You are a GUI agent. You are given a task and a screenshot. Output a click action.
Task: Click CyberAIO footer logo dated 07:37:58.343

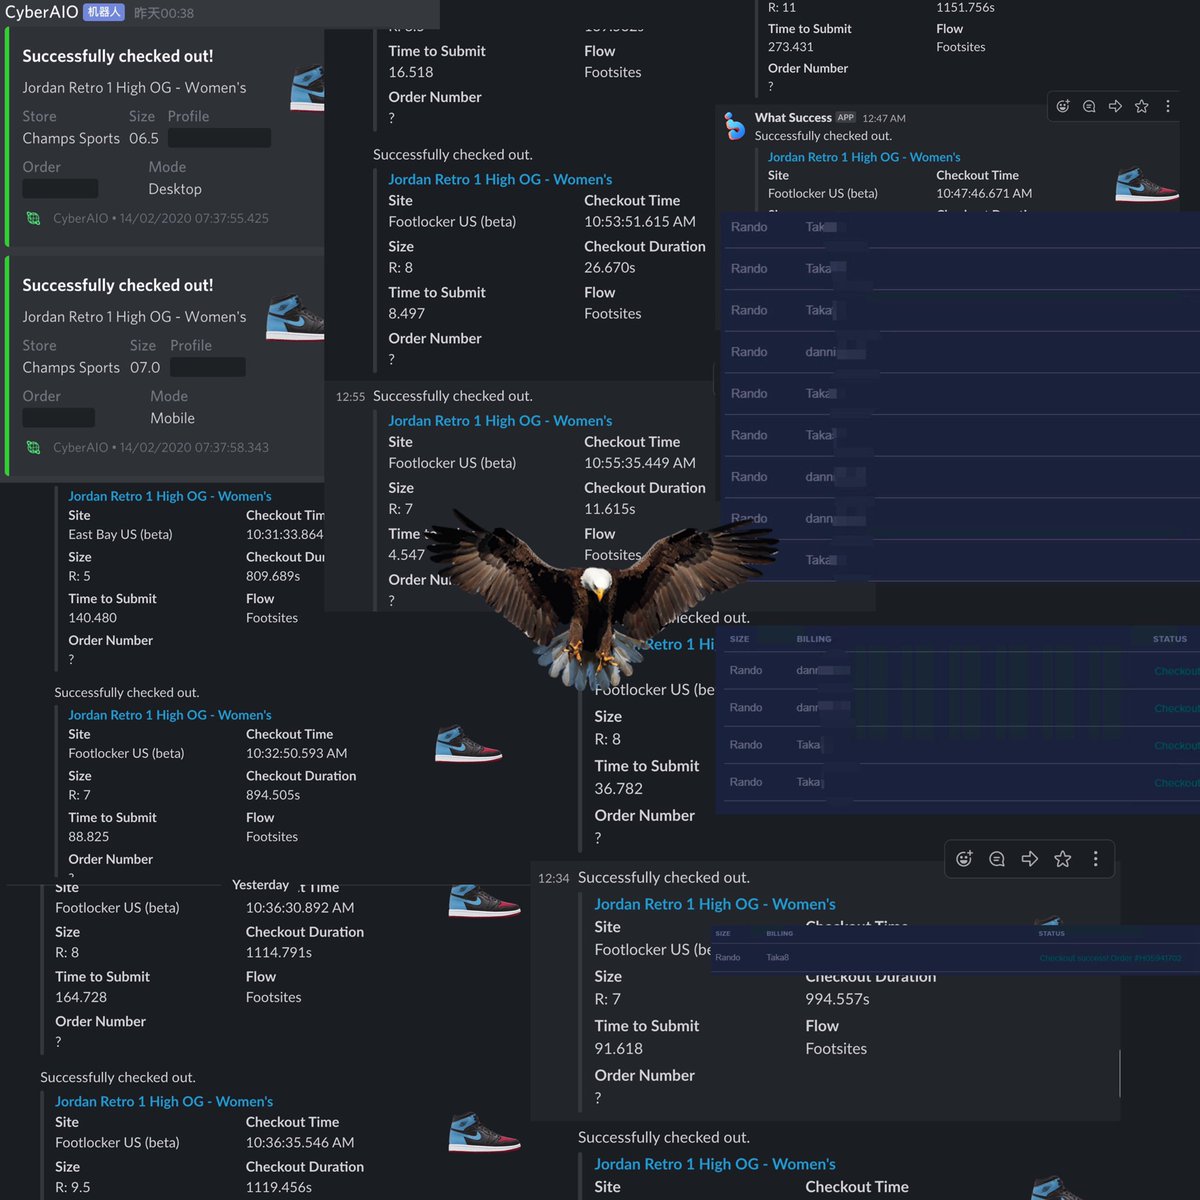[33, 447]
